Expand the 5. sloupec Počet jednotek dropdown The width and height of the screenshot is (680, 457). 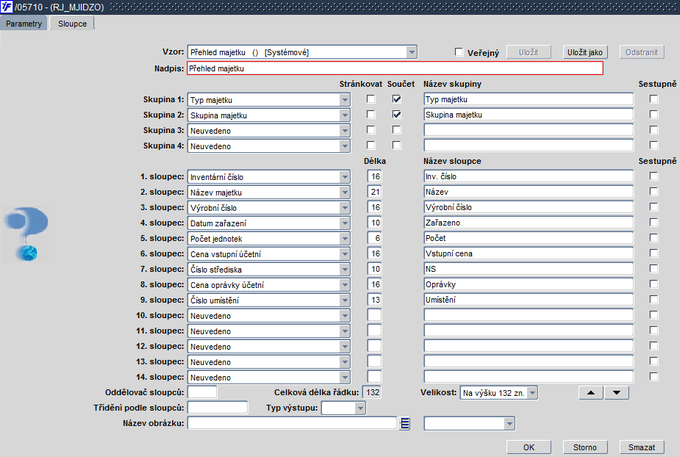click(345, 238)
